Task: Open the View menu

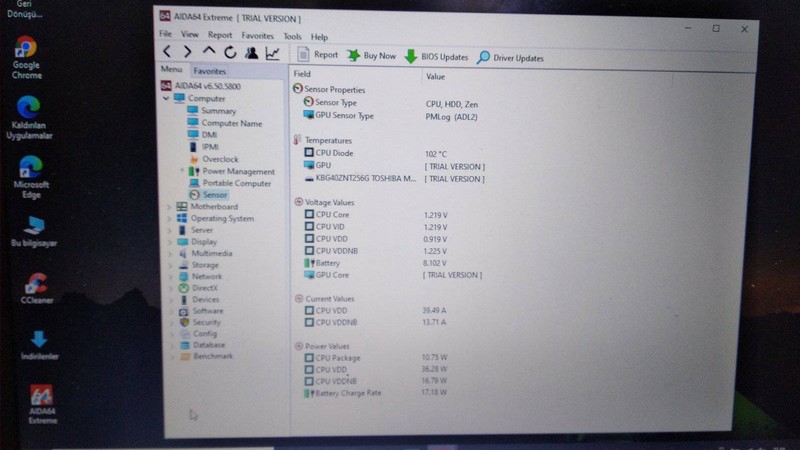Action: [x=189, y=34]
